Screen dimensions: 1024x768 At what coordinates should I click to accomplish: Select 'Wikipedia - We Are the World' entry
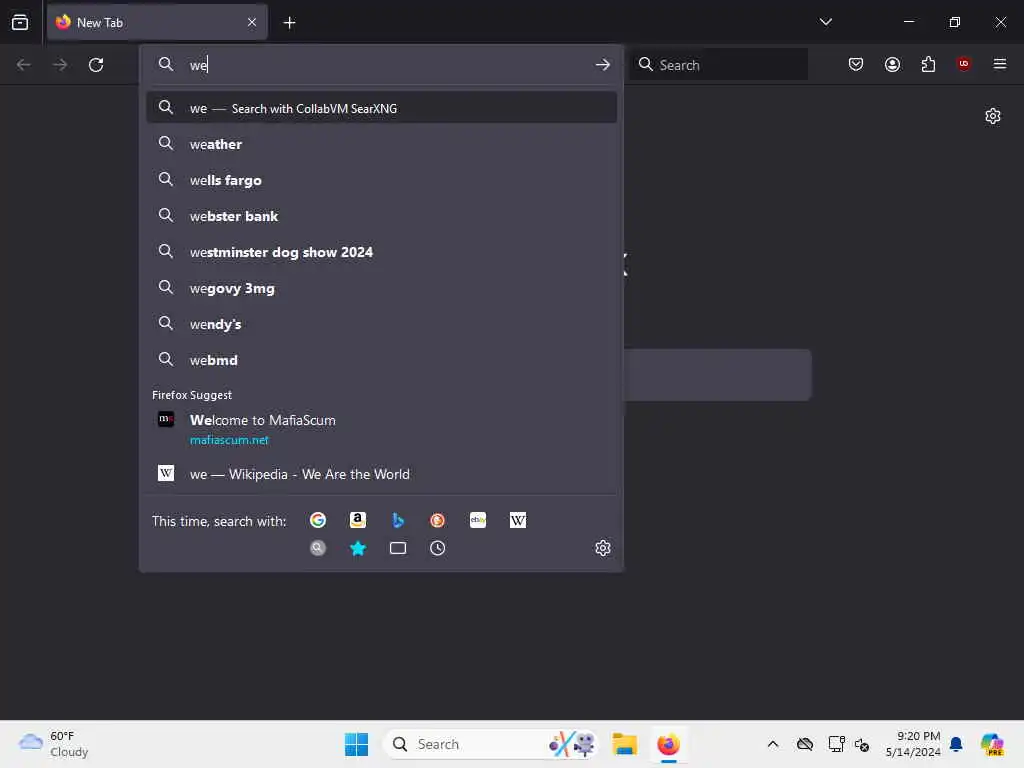click(381, 473)
